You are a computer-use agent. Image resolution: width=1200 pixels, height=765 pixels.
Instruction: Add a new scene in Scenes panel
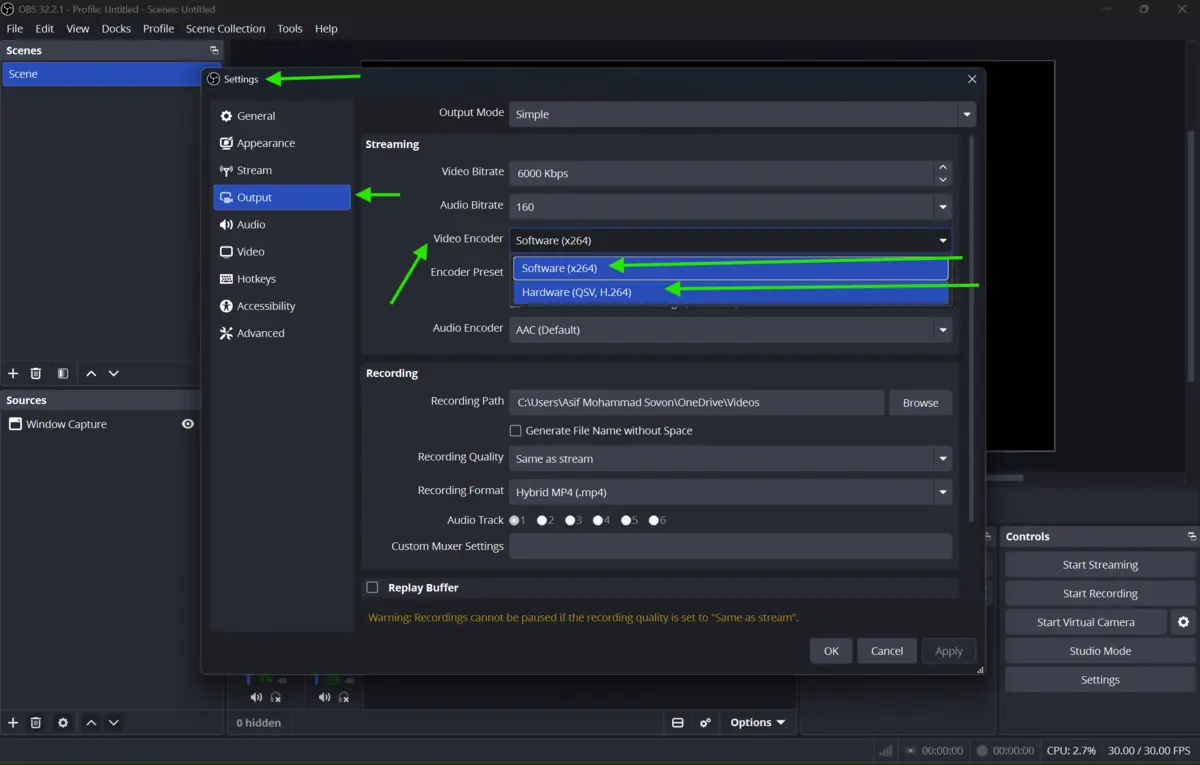(x=13, y=373)
